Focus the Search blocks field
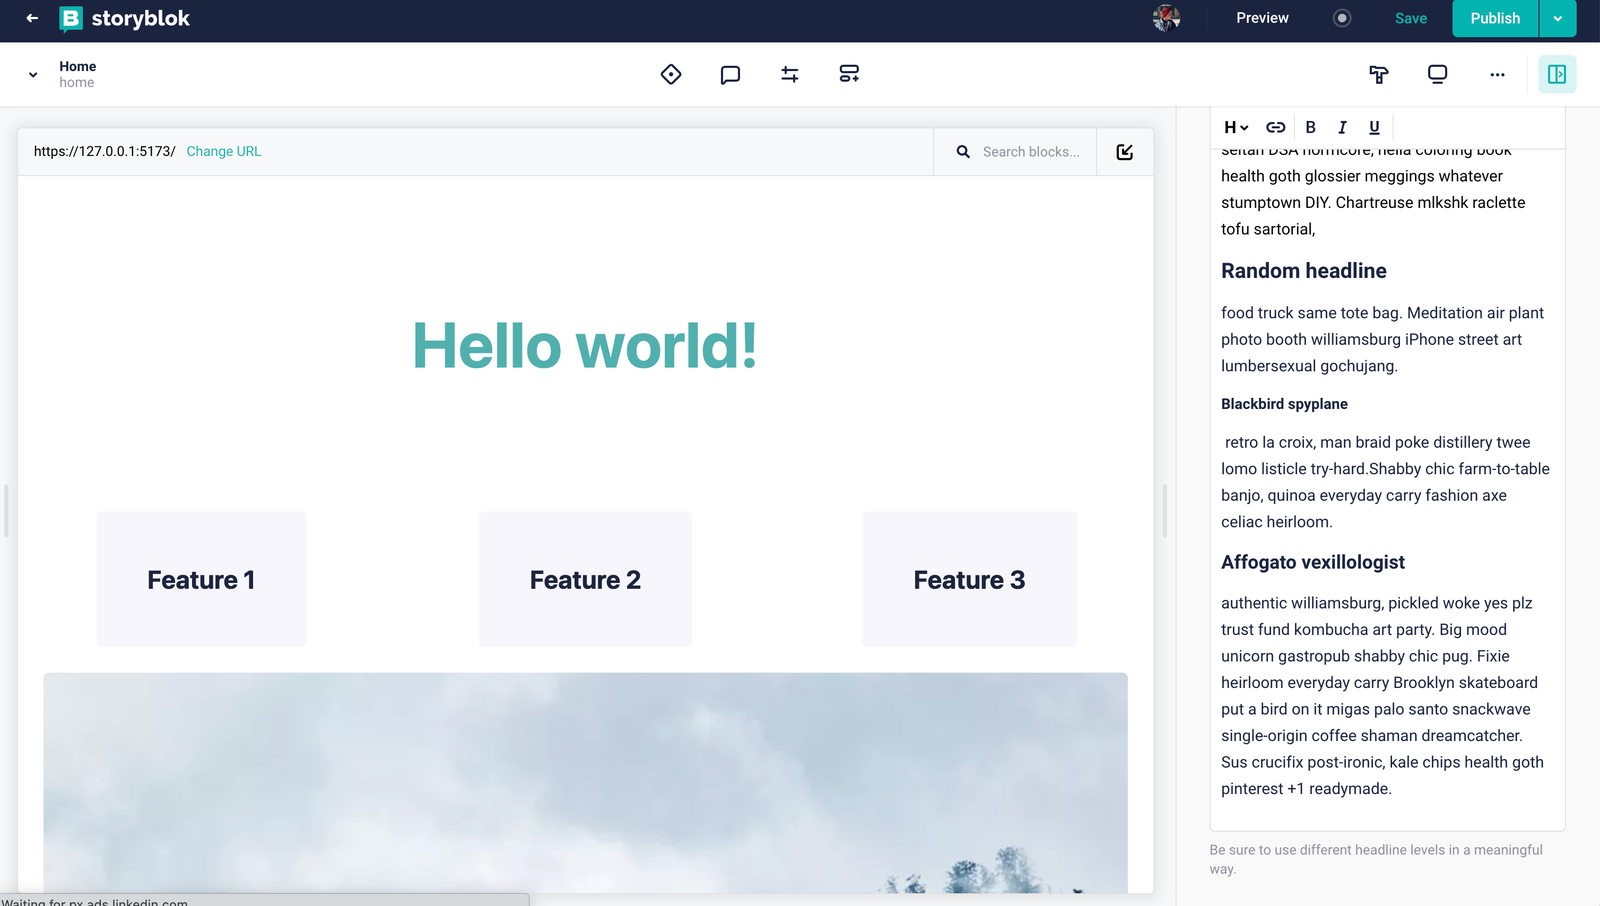The image size is (1600, 906). tap(1031, 151)
